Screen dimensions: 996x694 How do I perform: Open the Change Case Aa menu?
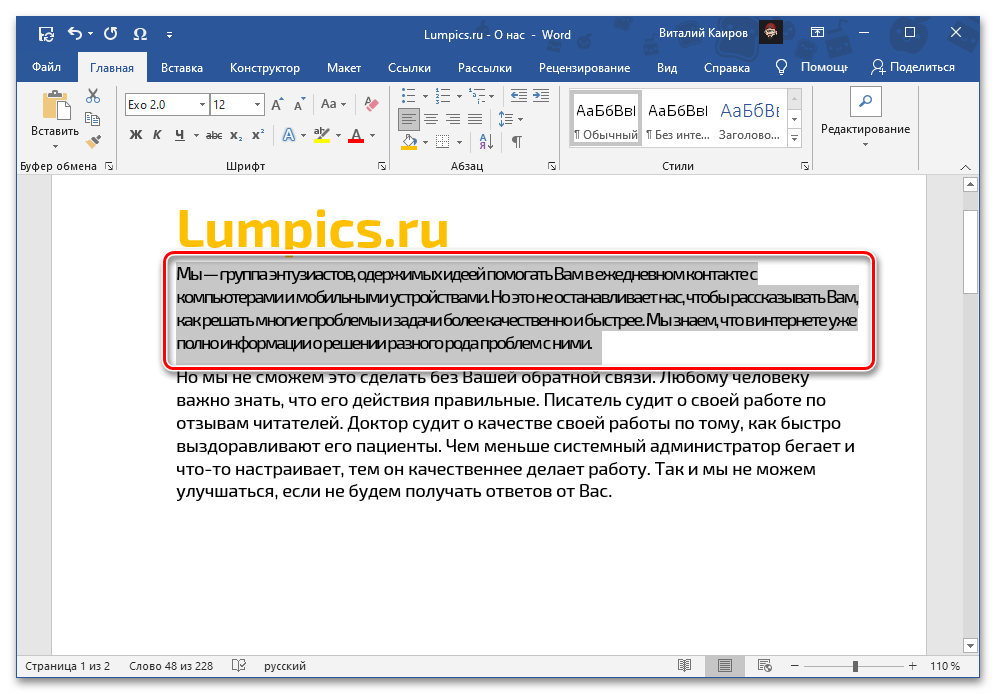[333, 104]
